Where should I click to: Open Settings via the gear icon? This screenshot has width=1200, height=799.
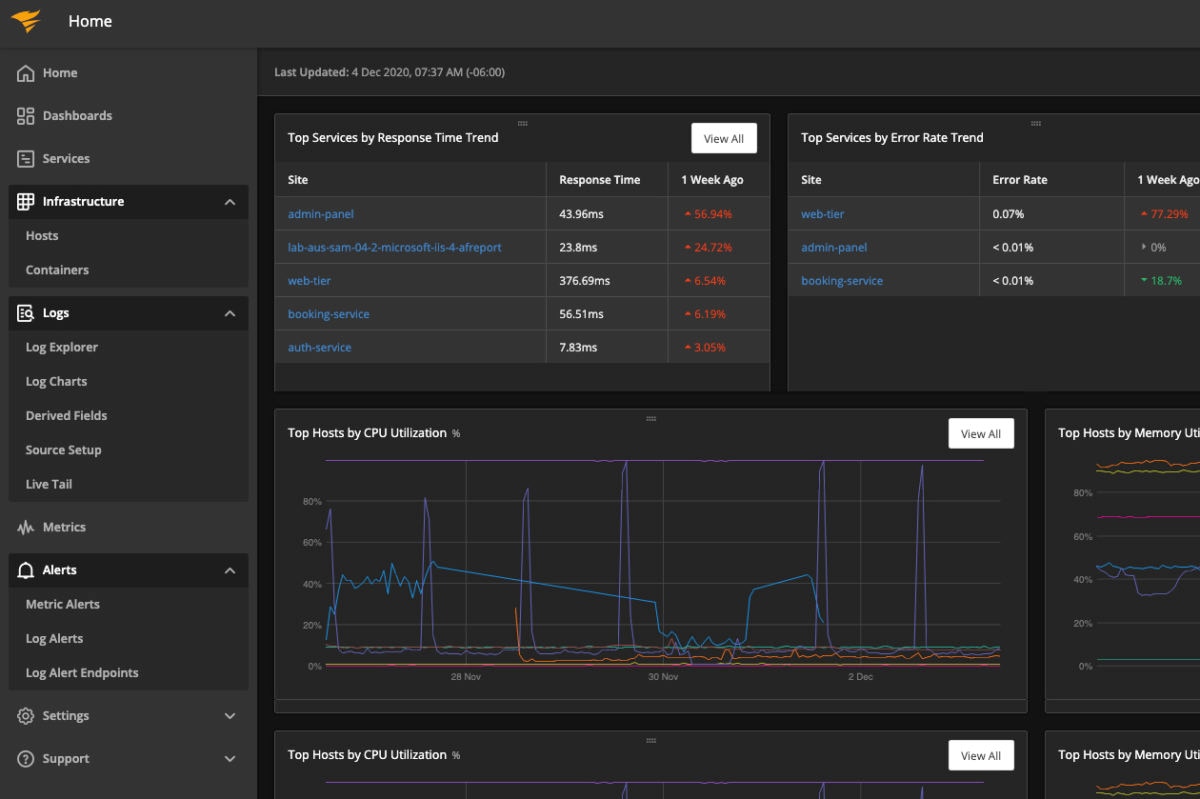(24, 715)
